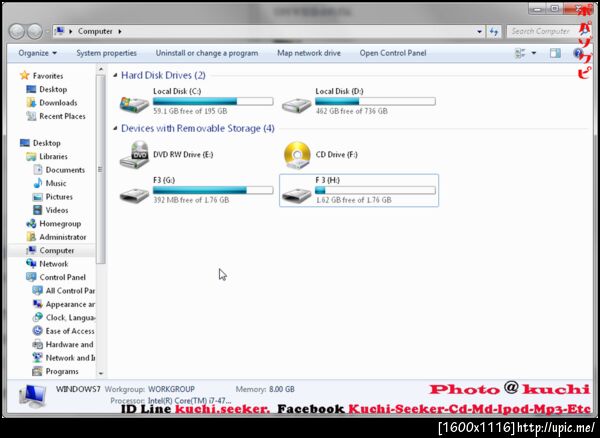Click the Videos library icon
Viewport: 600px width, 438px height.
[x=38, y=210]
